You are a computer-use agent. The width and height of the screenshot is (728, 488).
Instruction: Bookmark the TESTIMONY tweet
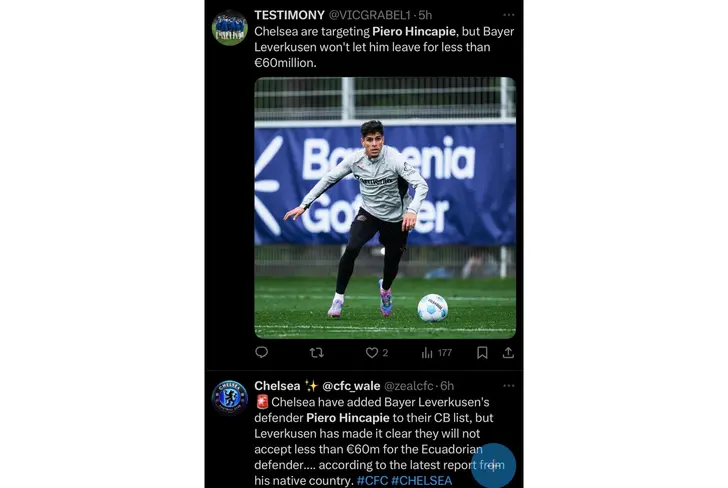pyautogui.click(x=482, y=353)
